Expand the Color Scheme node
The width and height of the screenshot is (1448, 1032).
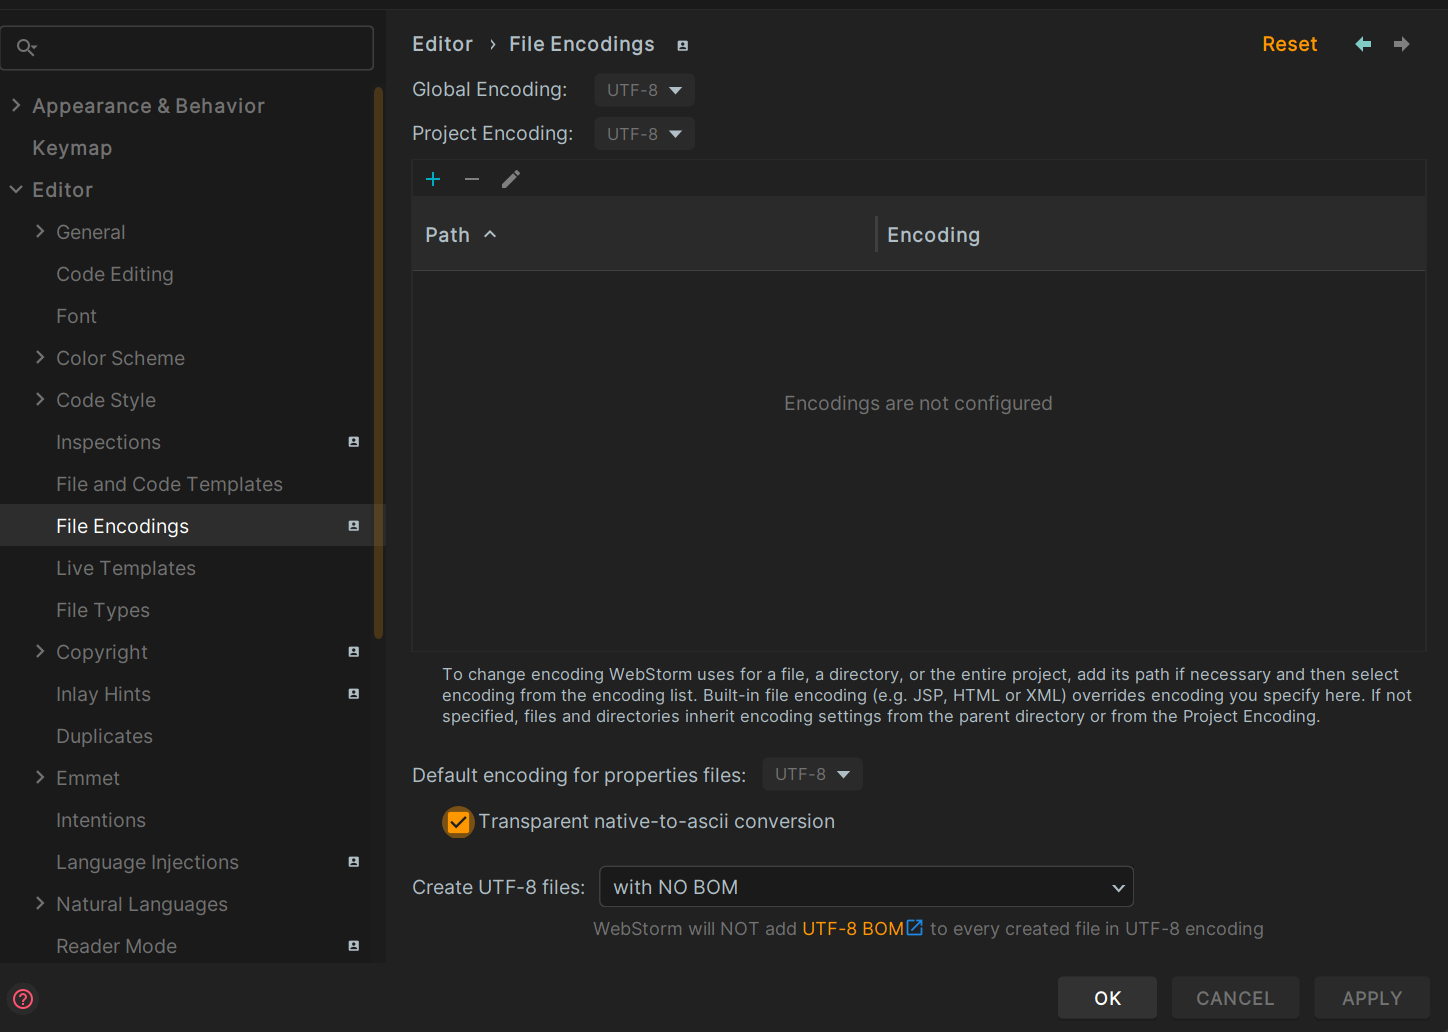click(40, 357)
